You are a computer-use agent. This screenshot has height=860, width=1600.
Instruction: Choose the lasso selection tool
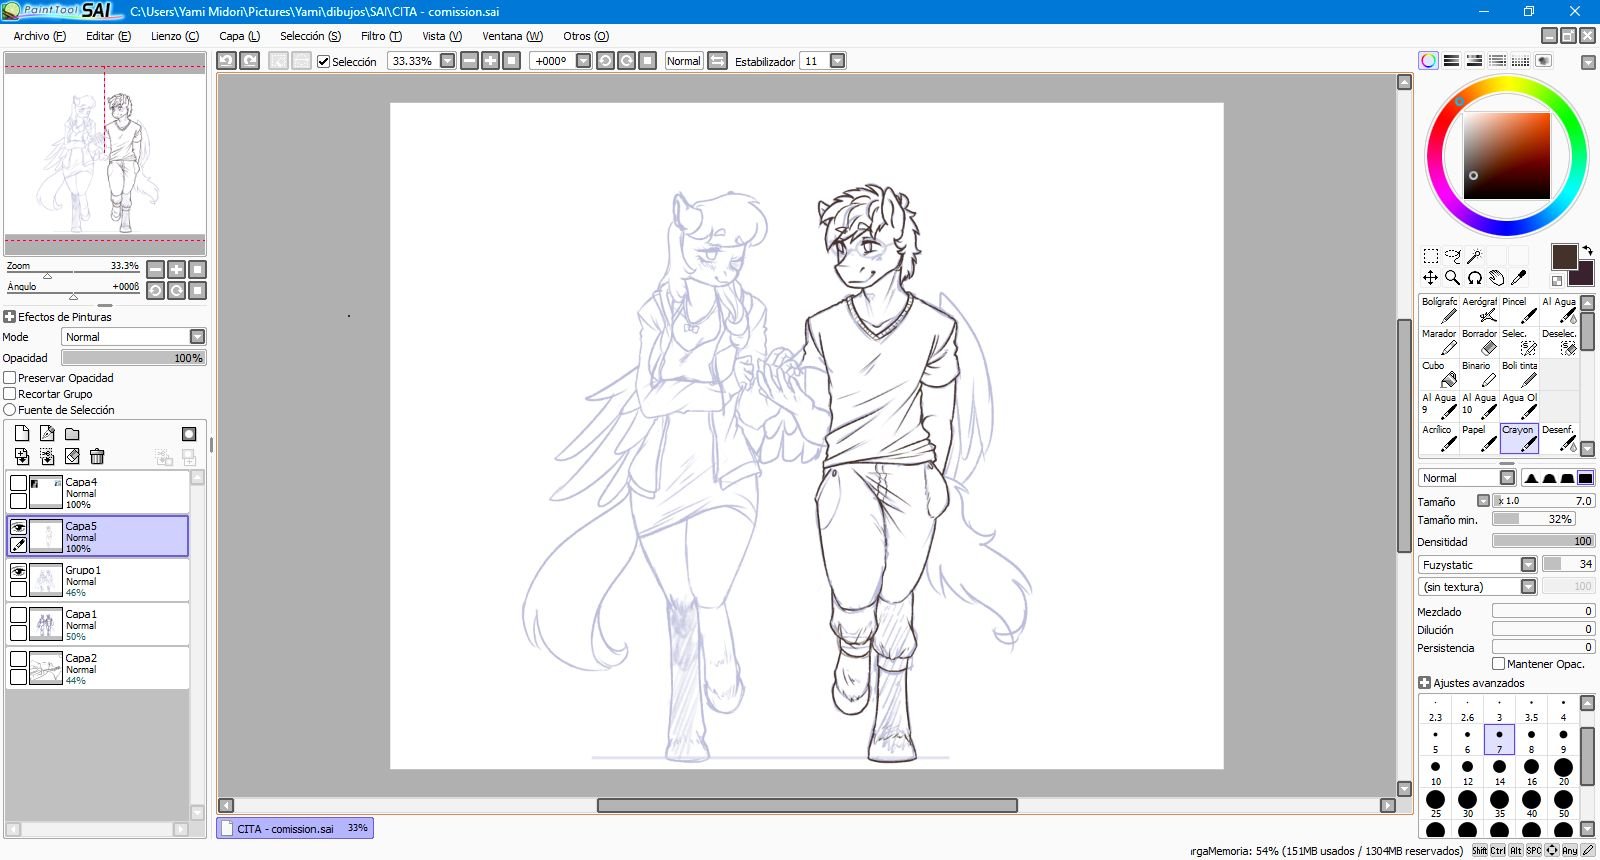tap(1453, 256)
